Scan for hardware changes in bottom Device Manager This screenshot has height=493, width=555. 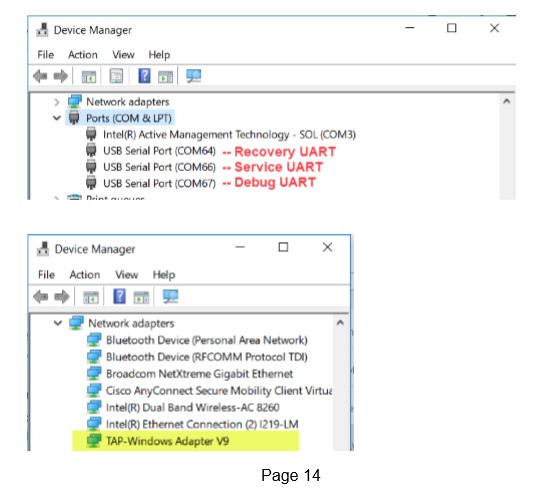coord(171,296)
